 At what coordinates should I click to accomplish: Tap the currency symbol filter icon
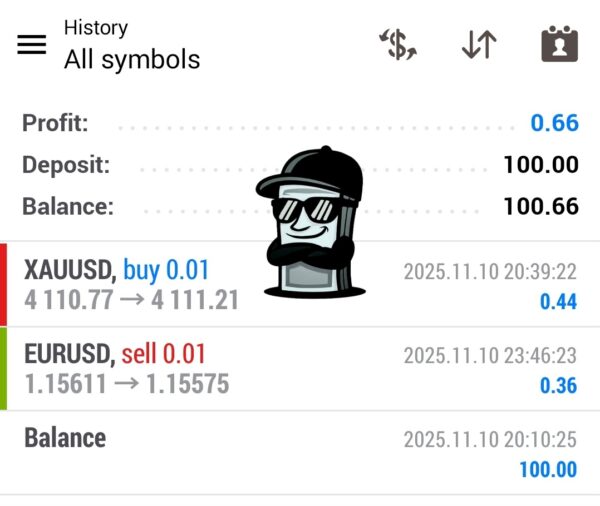click(x=398, y=45)
